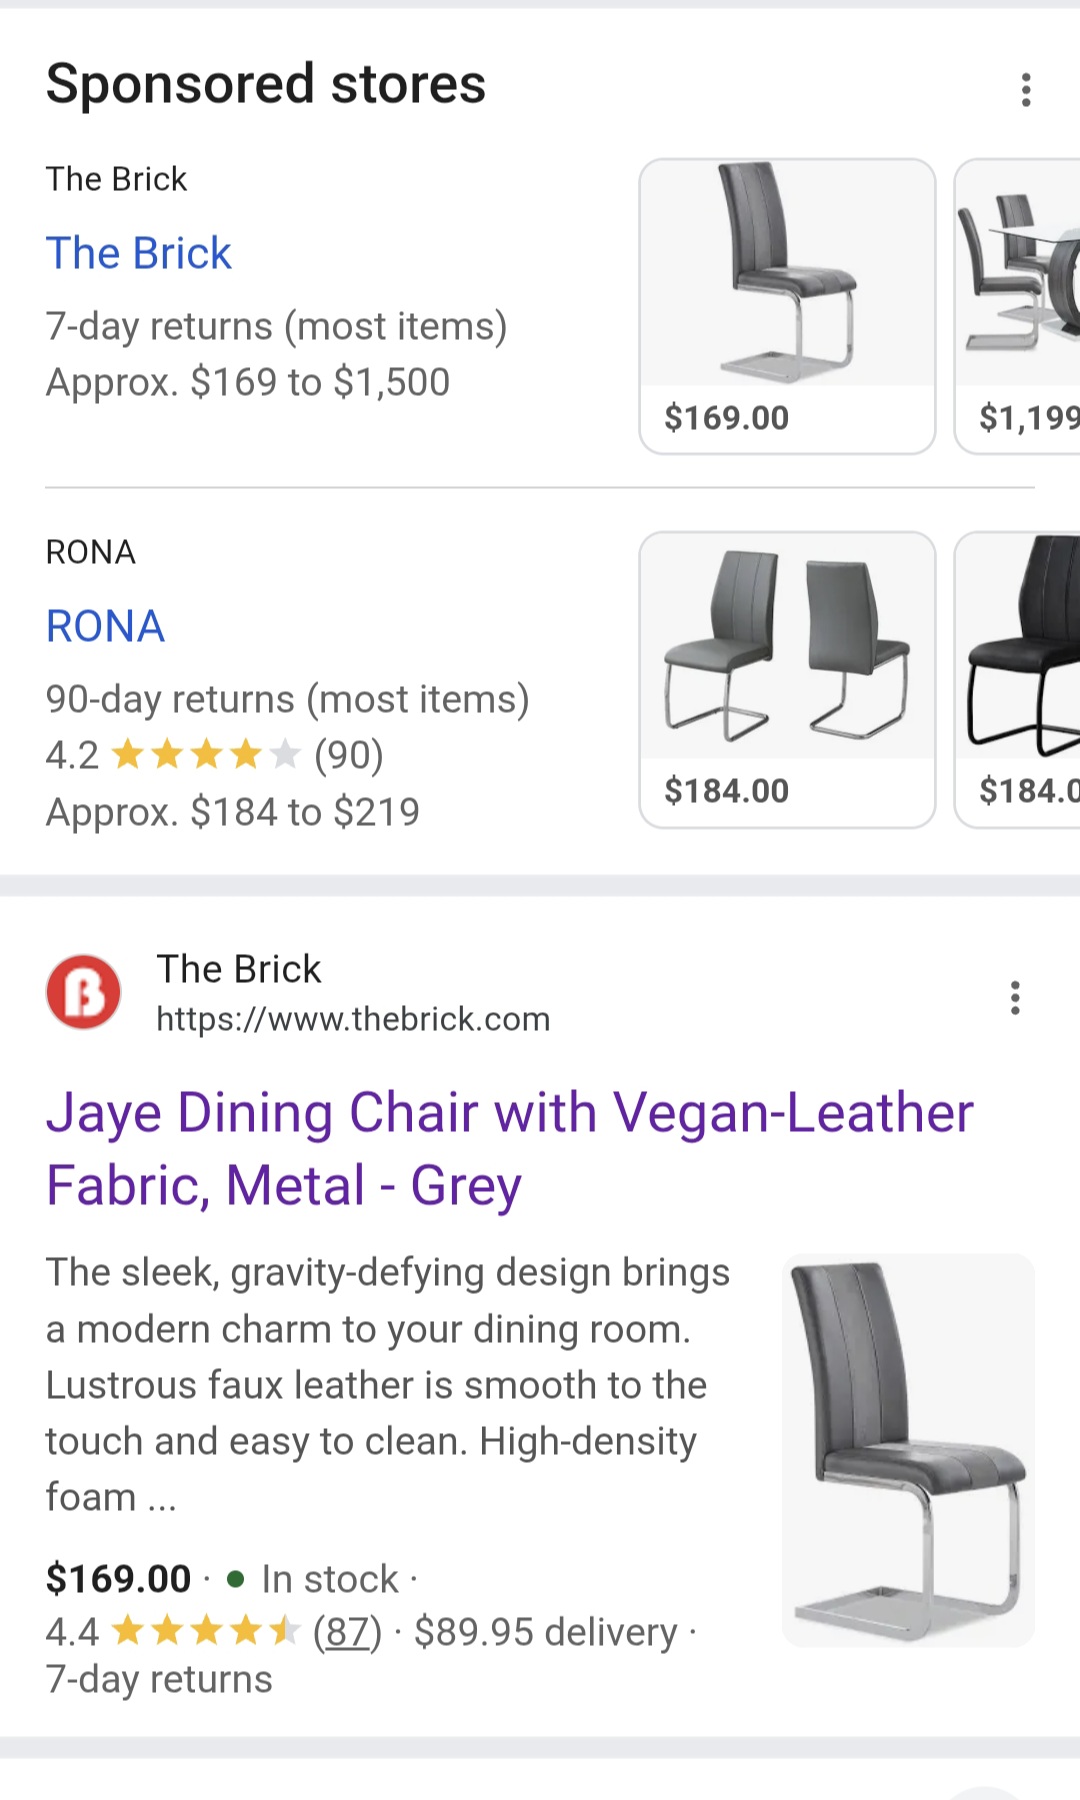The width and height of the screenshot is (1080, 1800).
Task: Tap the Jaye Dining Chair result image
Action: [x=908, y=1449]
